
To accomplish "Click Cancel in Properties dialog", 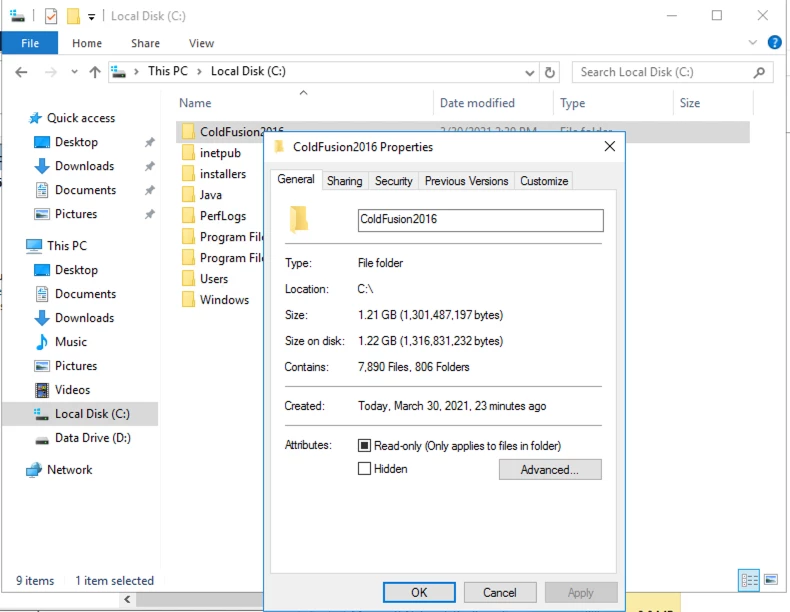I will coord(500,592).
